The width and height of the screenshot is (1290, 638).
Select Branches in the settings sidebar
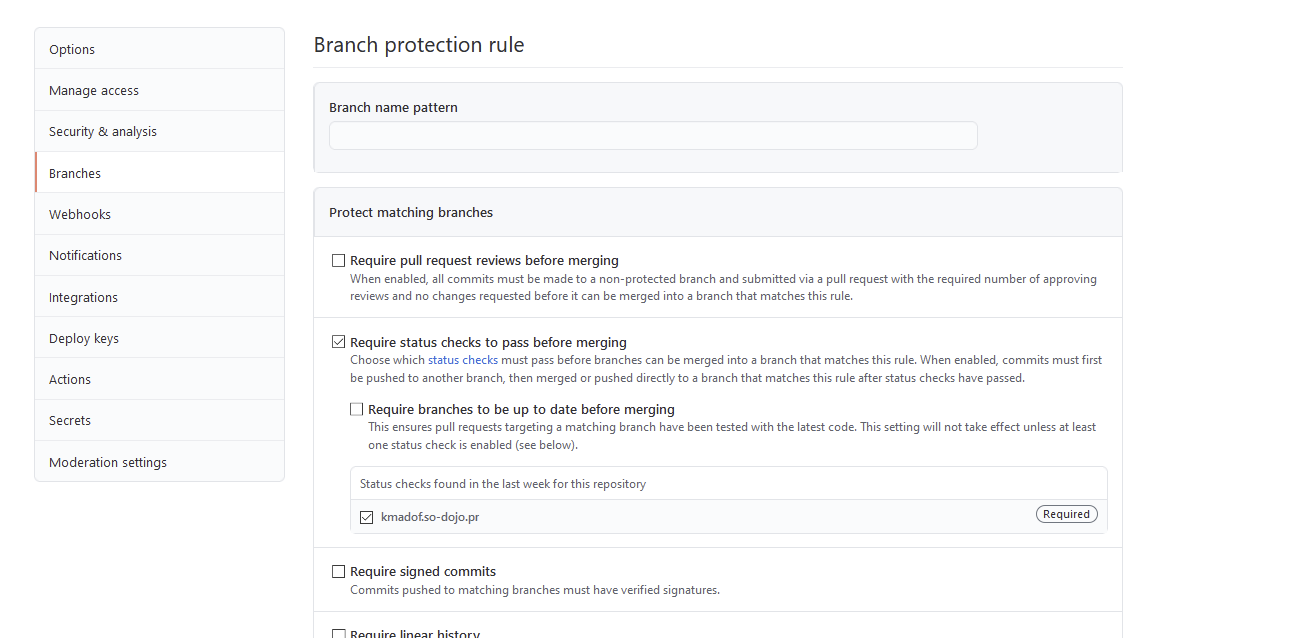pyautogui.click(x=75, y=173)
